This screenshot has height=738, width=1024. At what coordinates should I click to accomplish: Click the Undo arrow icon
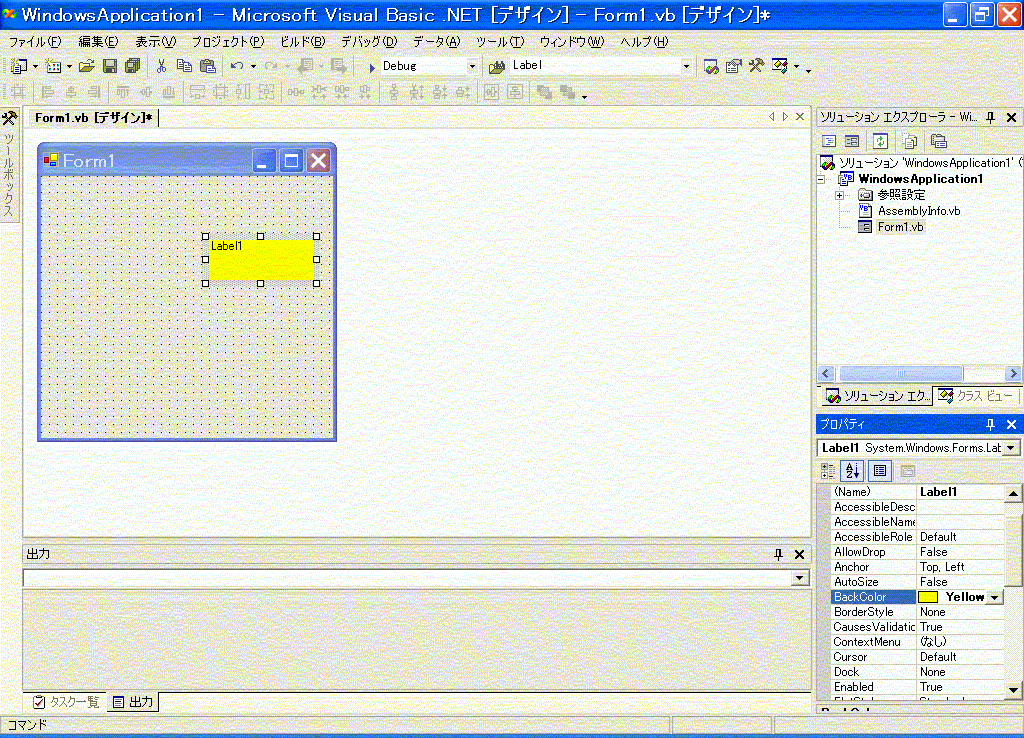click(x=237, y=66)
